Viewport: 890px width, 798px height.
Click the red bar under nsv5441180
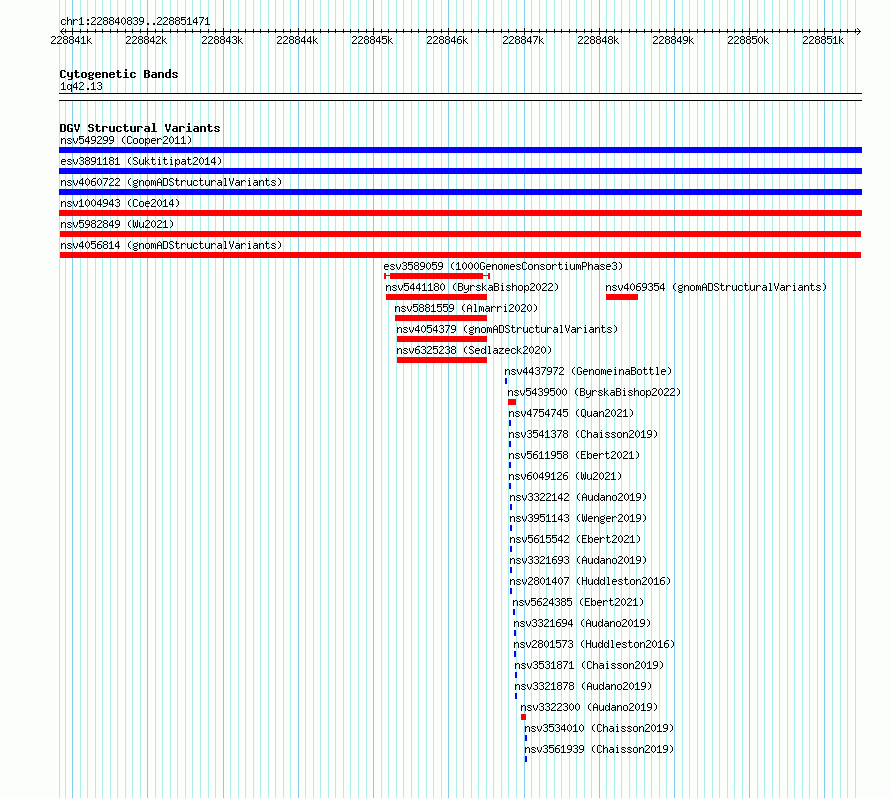point(436,297)
